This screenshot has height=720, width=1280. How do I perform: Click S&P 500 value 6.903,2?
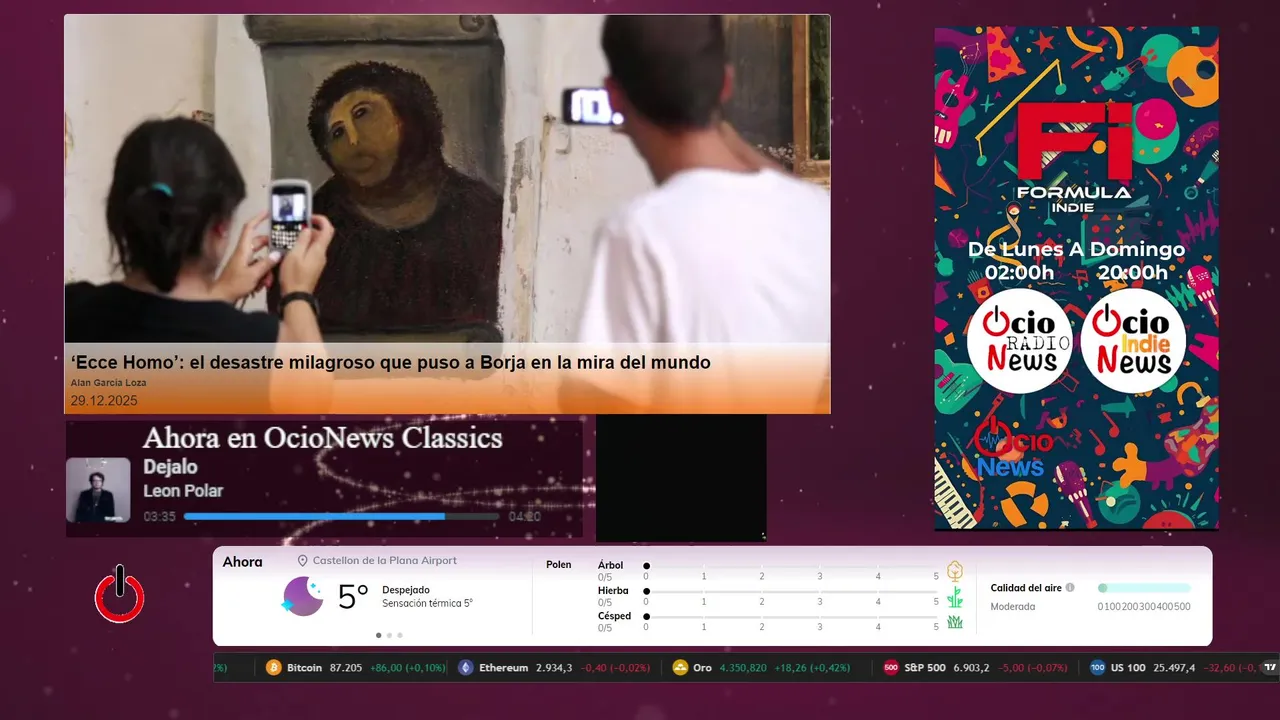[x=972, y=668]
